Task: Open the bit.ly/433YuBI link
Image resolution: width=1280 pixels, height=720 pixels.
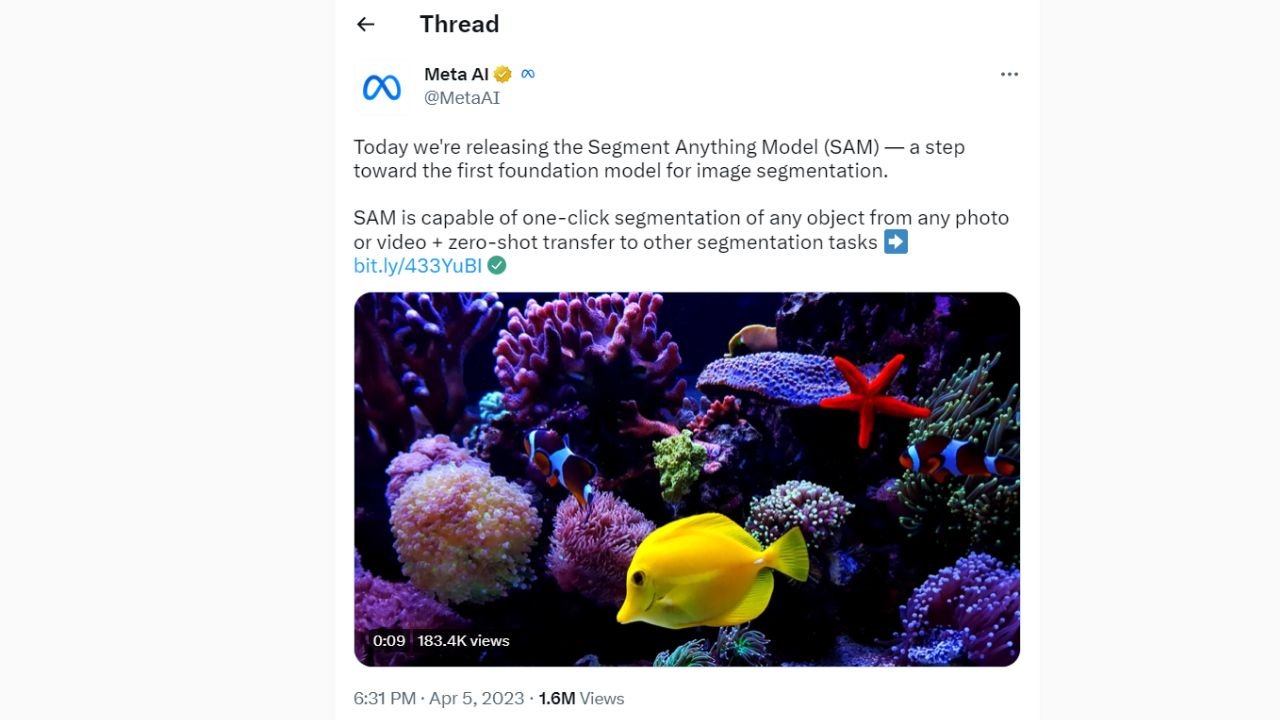Action: coord(417,265)
